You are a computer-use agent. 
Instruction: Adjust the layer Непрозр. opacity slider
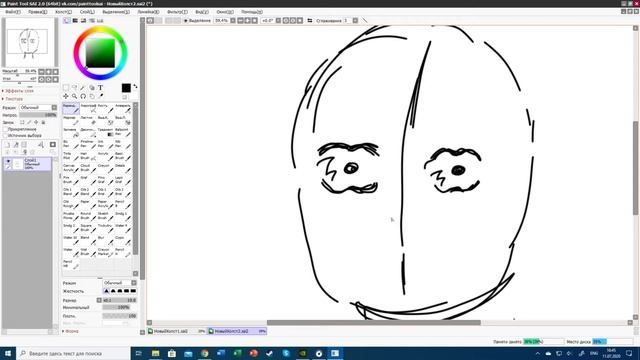(38, 115)
